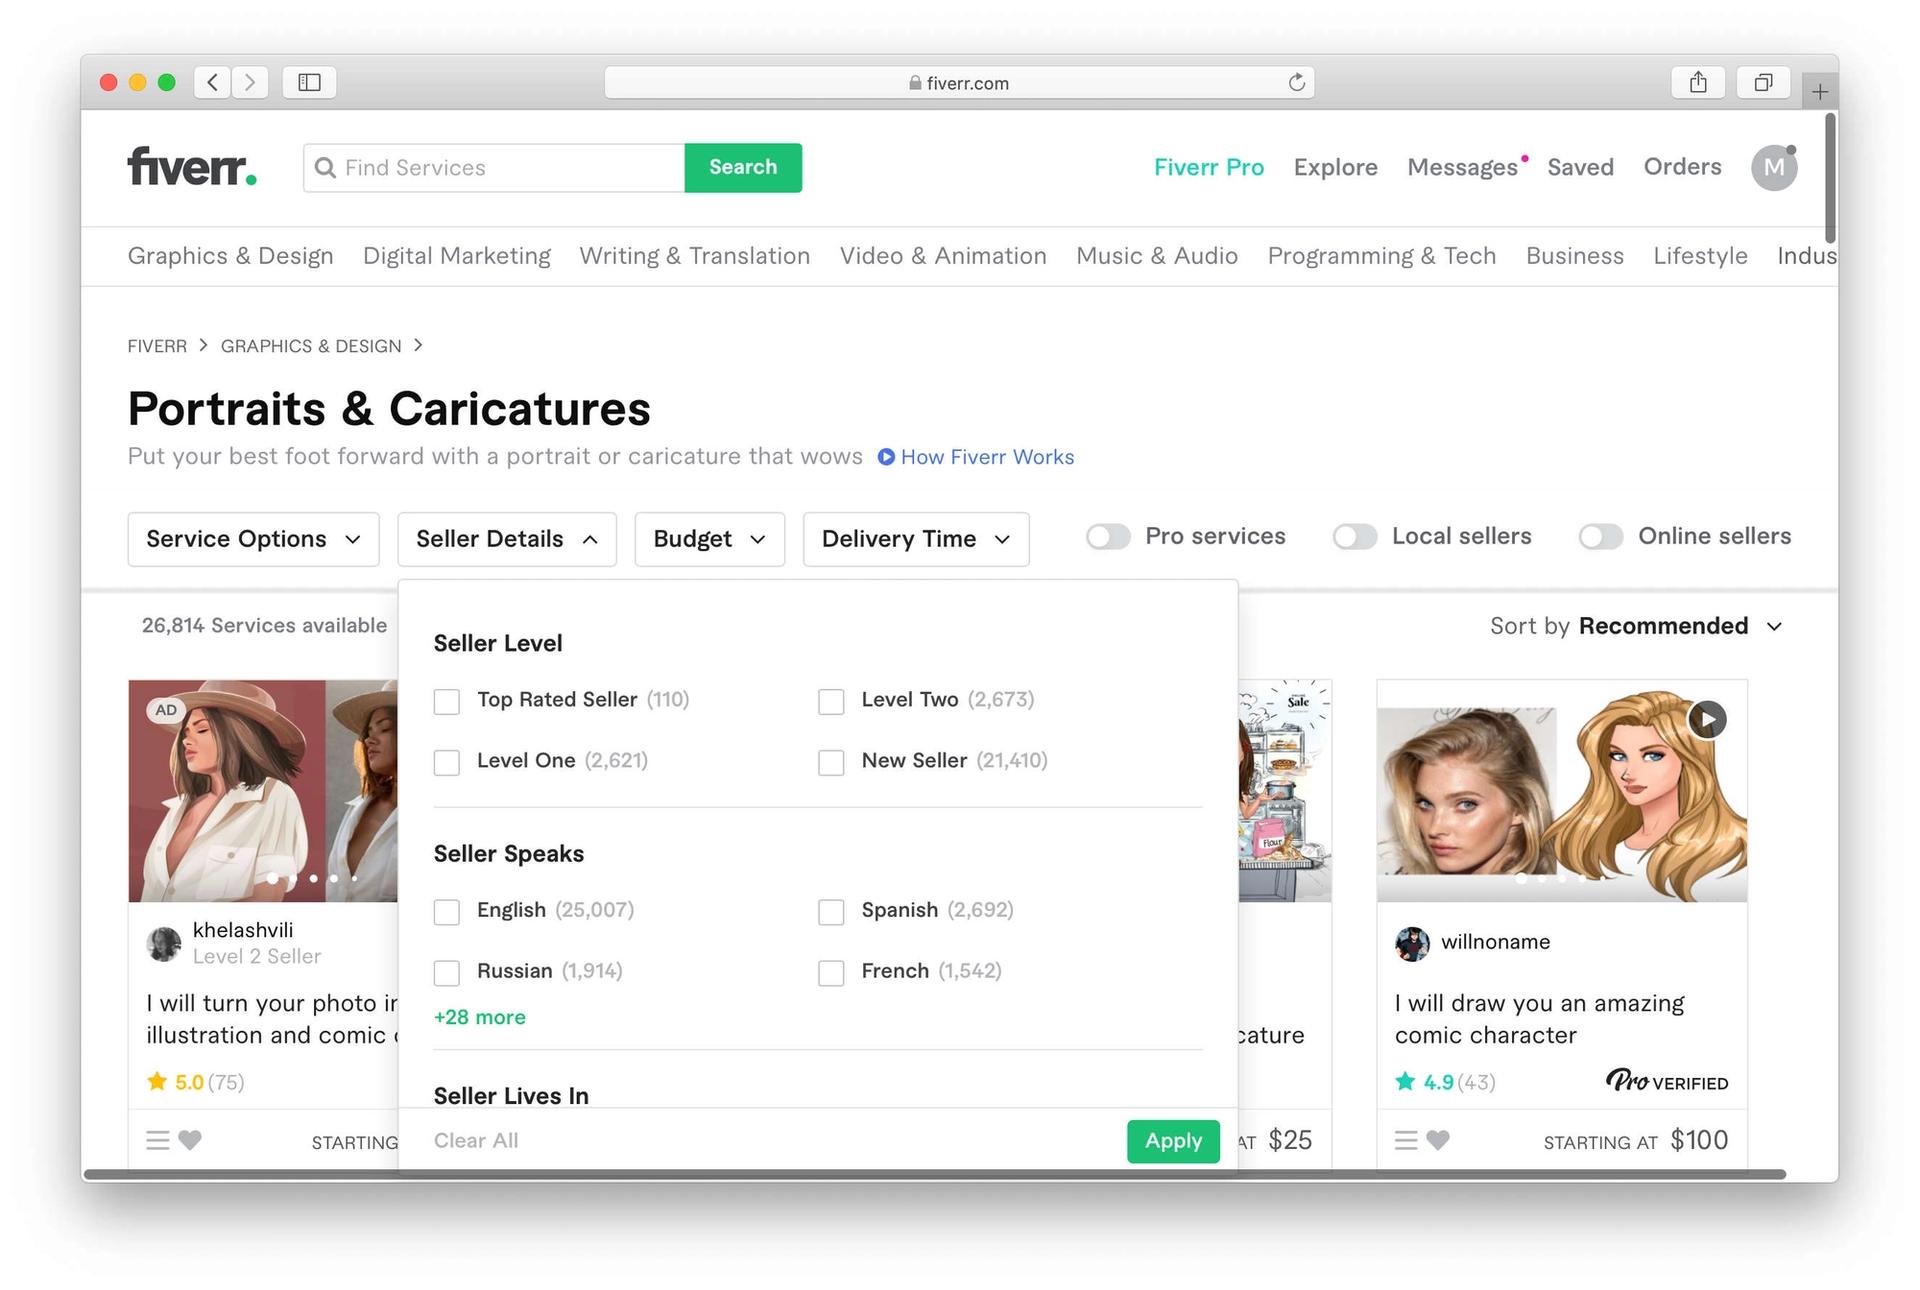
Task: Open Messages in the header
Action: click(1462, 167)
